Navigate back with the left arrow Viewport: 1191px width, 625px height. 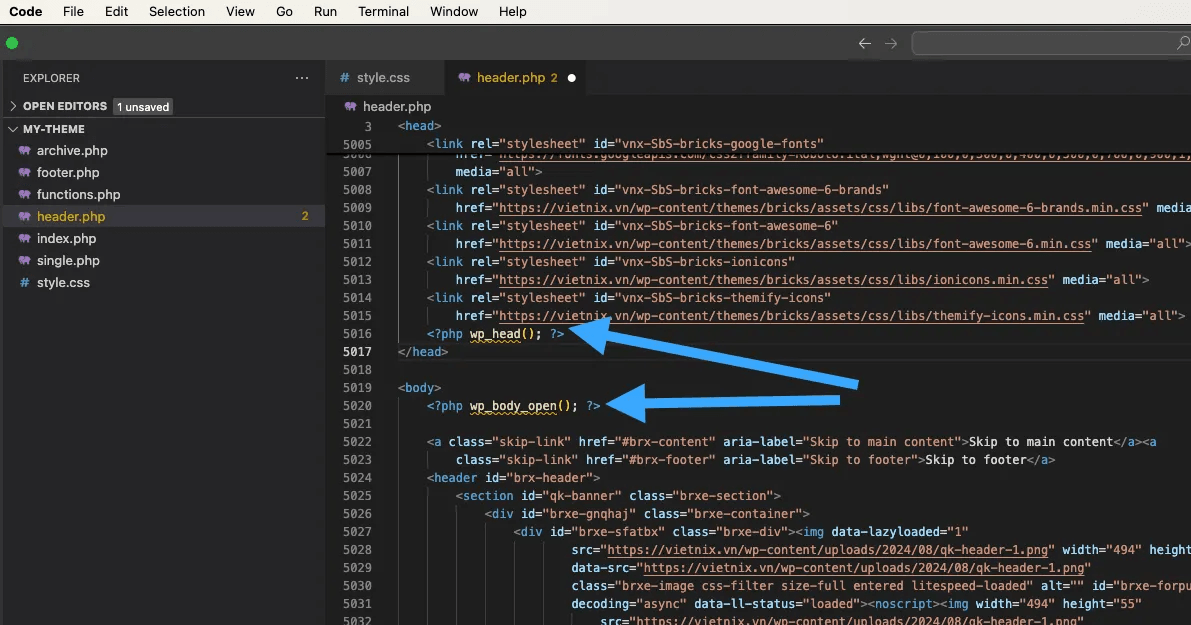(x=864, y=43)
